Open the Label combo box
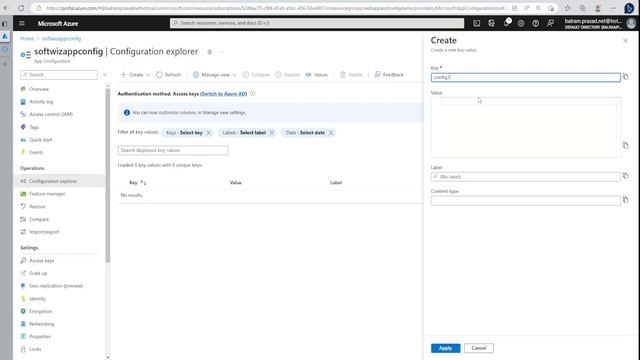640x360 pixels. (x=526, y=177)
